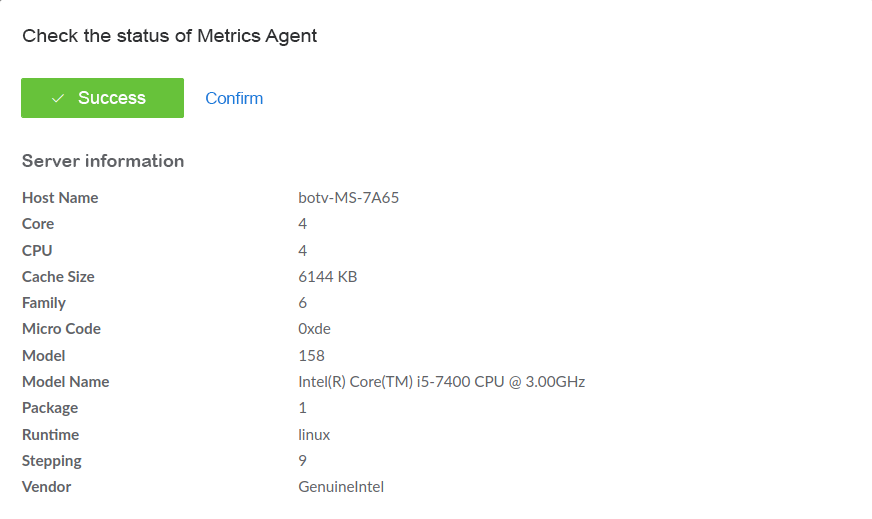Click the Micro Code label
The width and height of the screenshot is (872, 519).
[61, 329]
